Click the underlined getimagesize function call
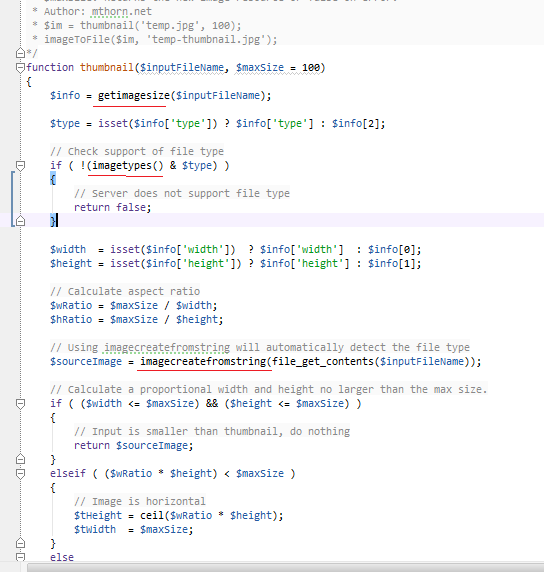This screenshot has width=544, height=572. (x=134, y=96)
